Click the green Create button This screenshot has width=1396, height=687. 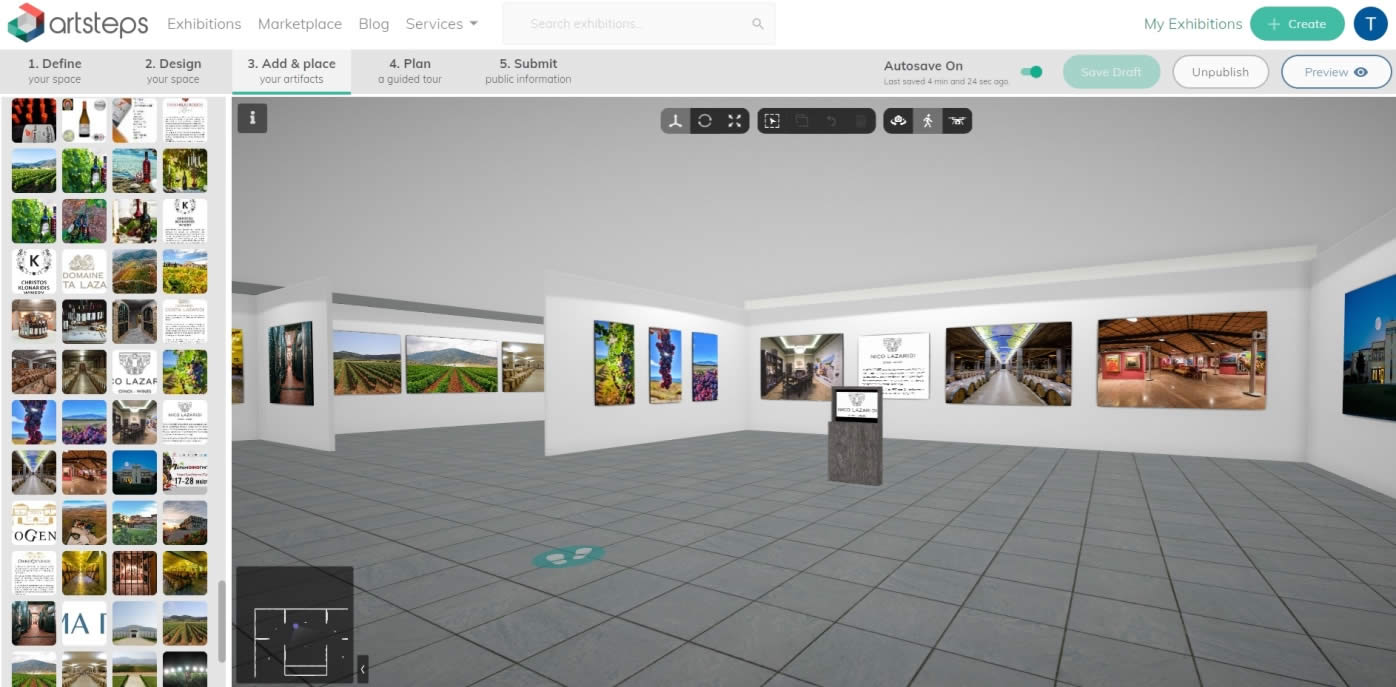coord(1297,24)
